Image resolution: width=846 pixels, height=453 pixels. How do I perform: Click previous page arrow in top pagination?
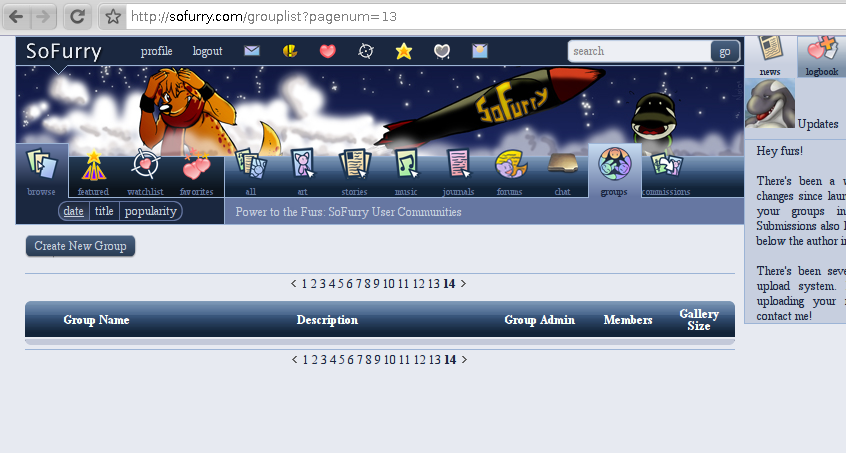pos(294,284)
